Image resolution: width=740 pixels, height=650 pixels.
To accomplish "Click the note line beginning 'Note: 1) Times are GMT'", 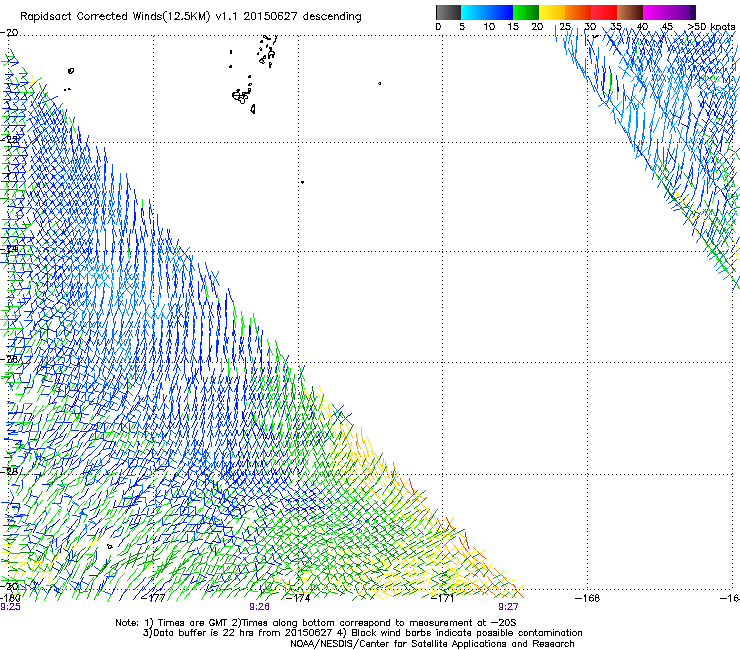I will click(x=316, y=623).
